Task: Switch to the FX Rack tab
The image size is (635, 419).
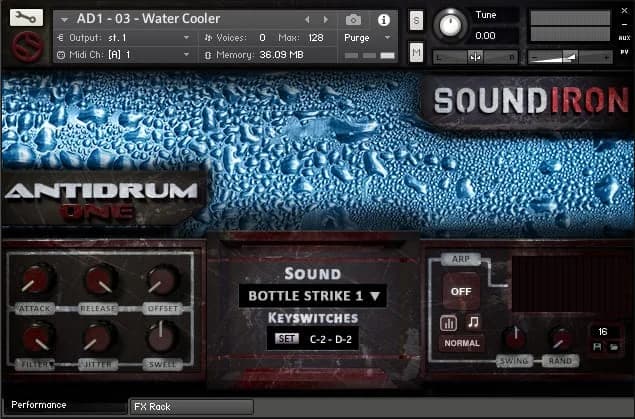Action: [191, 407]
